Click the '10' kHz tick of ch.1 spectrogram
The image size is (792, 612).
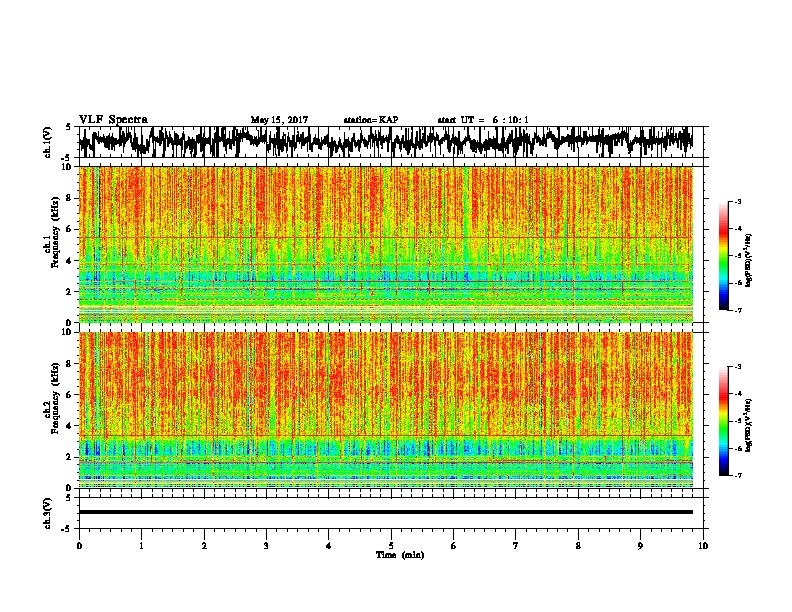coord(68,167)
